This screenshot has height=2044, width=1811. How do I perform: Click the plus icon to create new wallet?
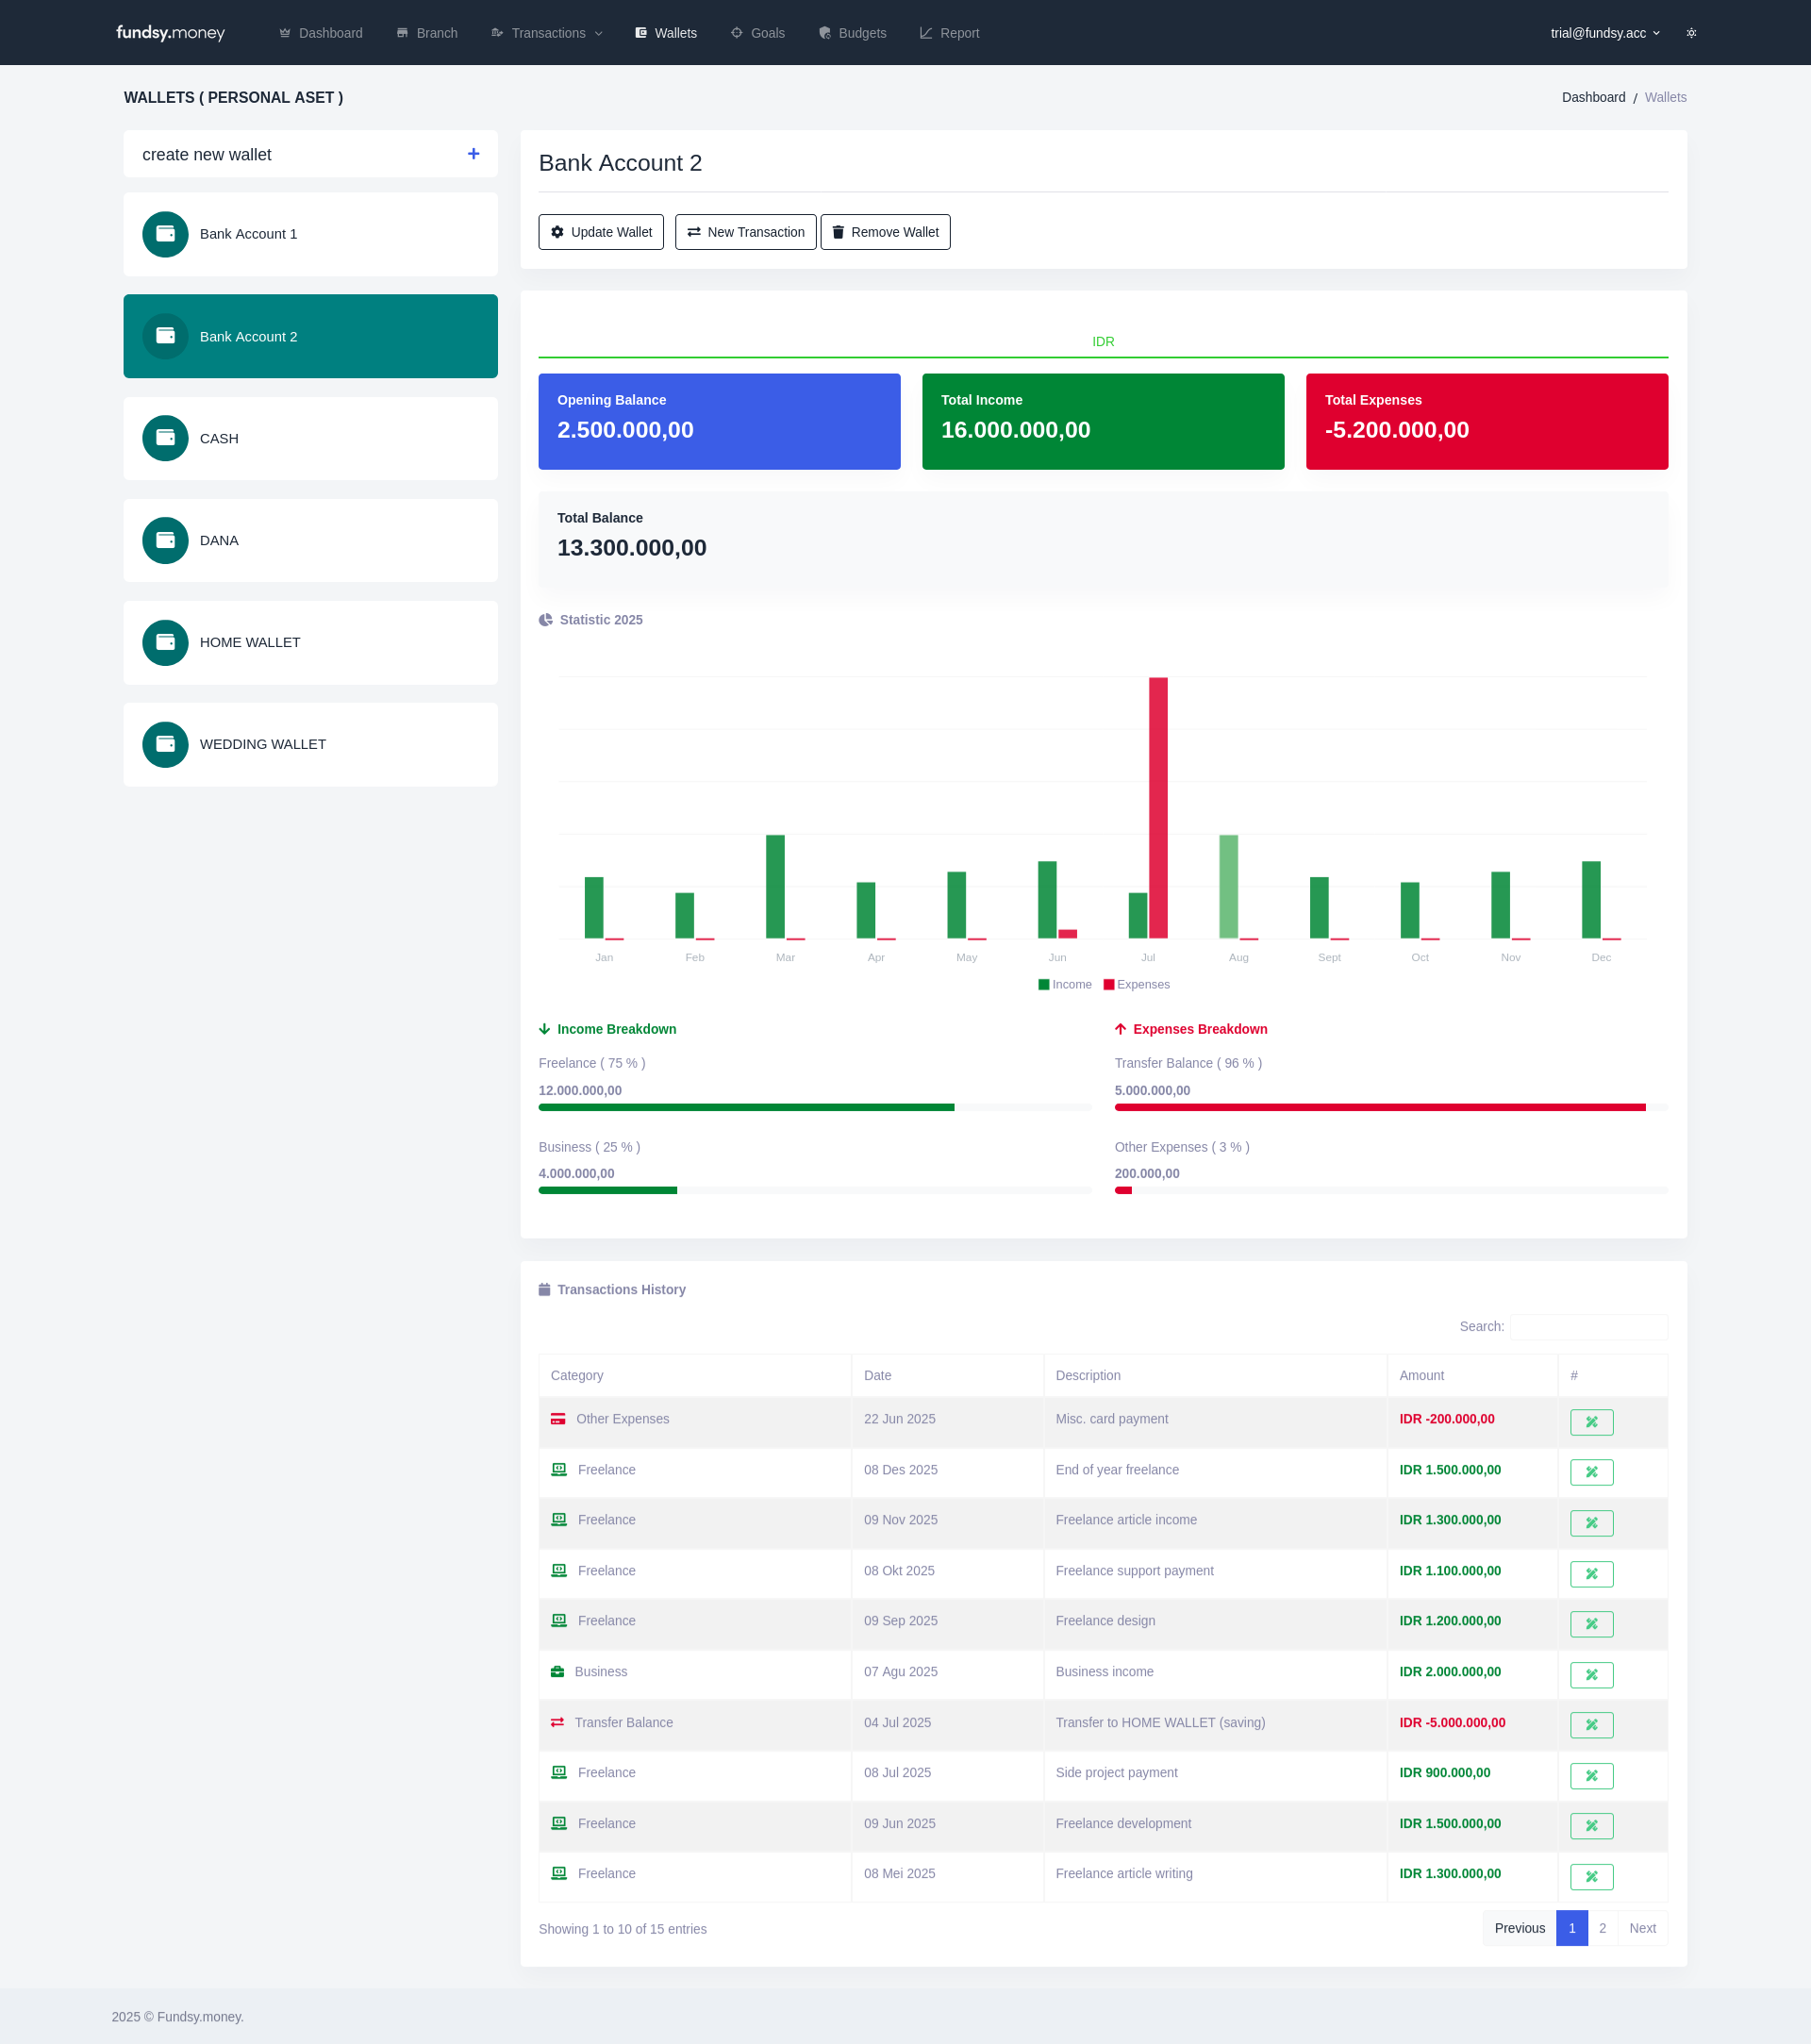pyautogui.click(x=473, y=154)
